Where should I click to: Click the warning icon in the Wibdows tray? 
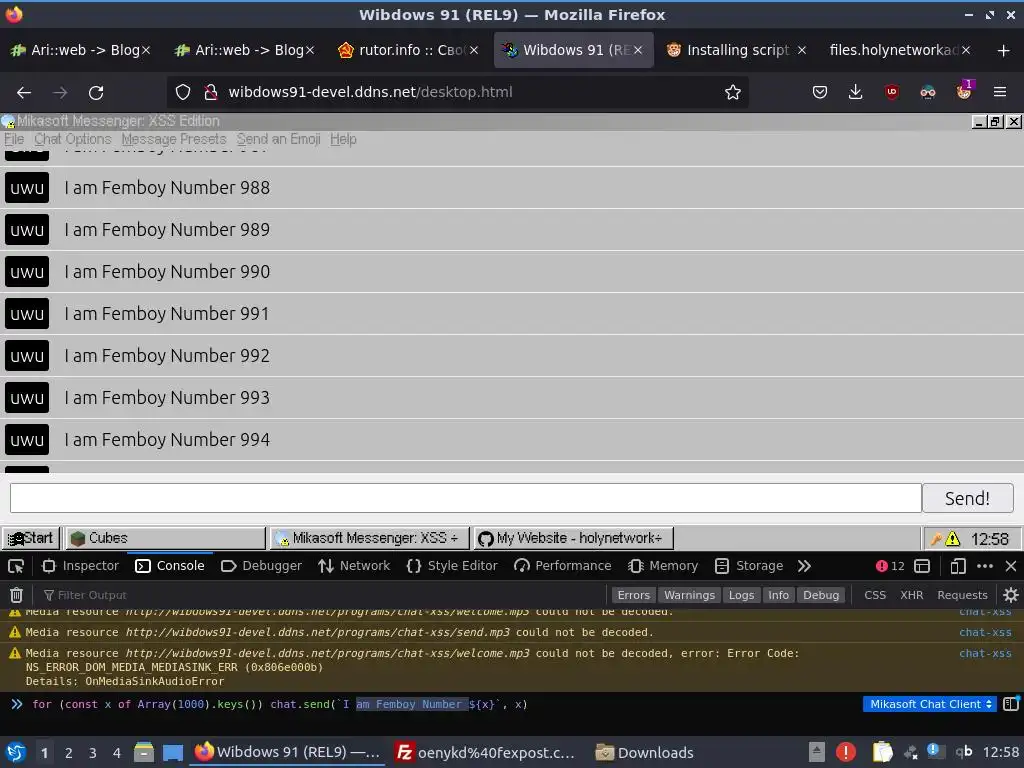click(x=953, y=539)
